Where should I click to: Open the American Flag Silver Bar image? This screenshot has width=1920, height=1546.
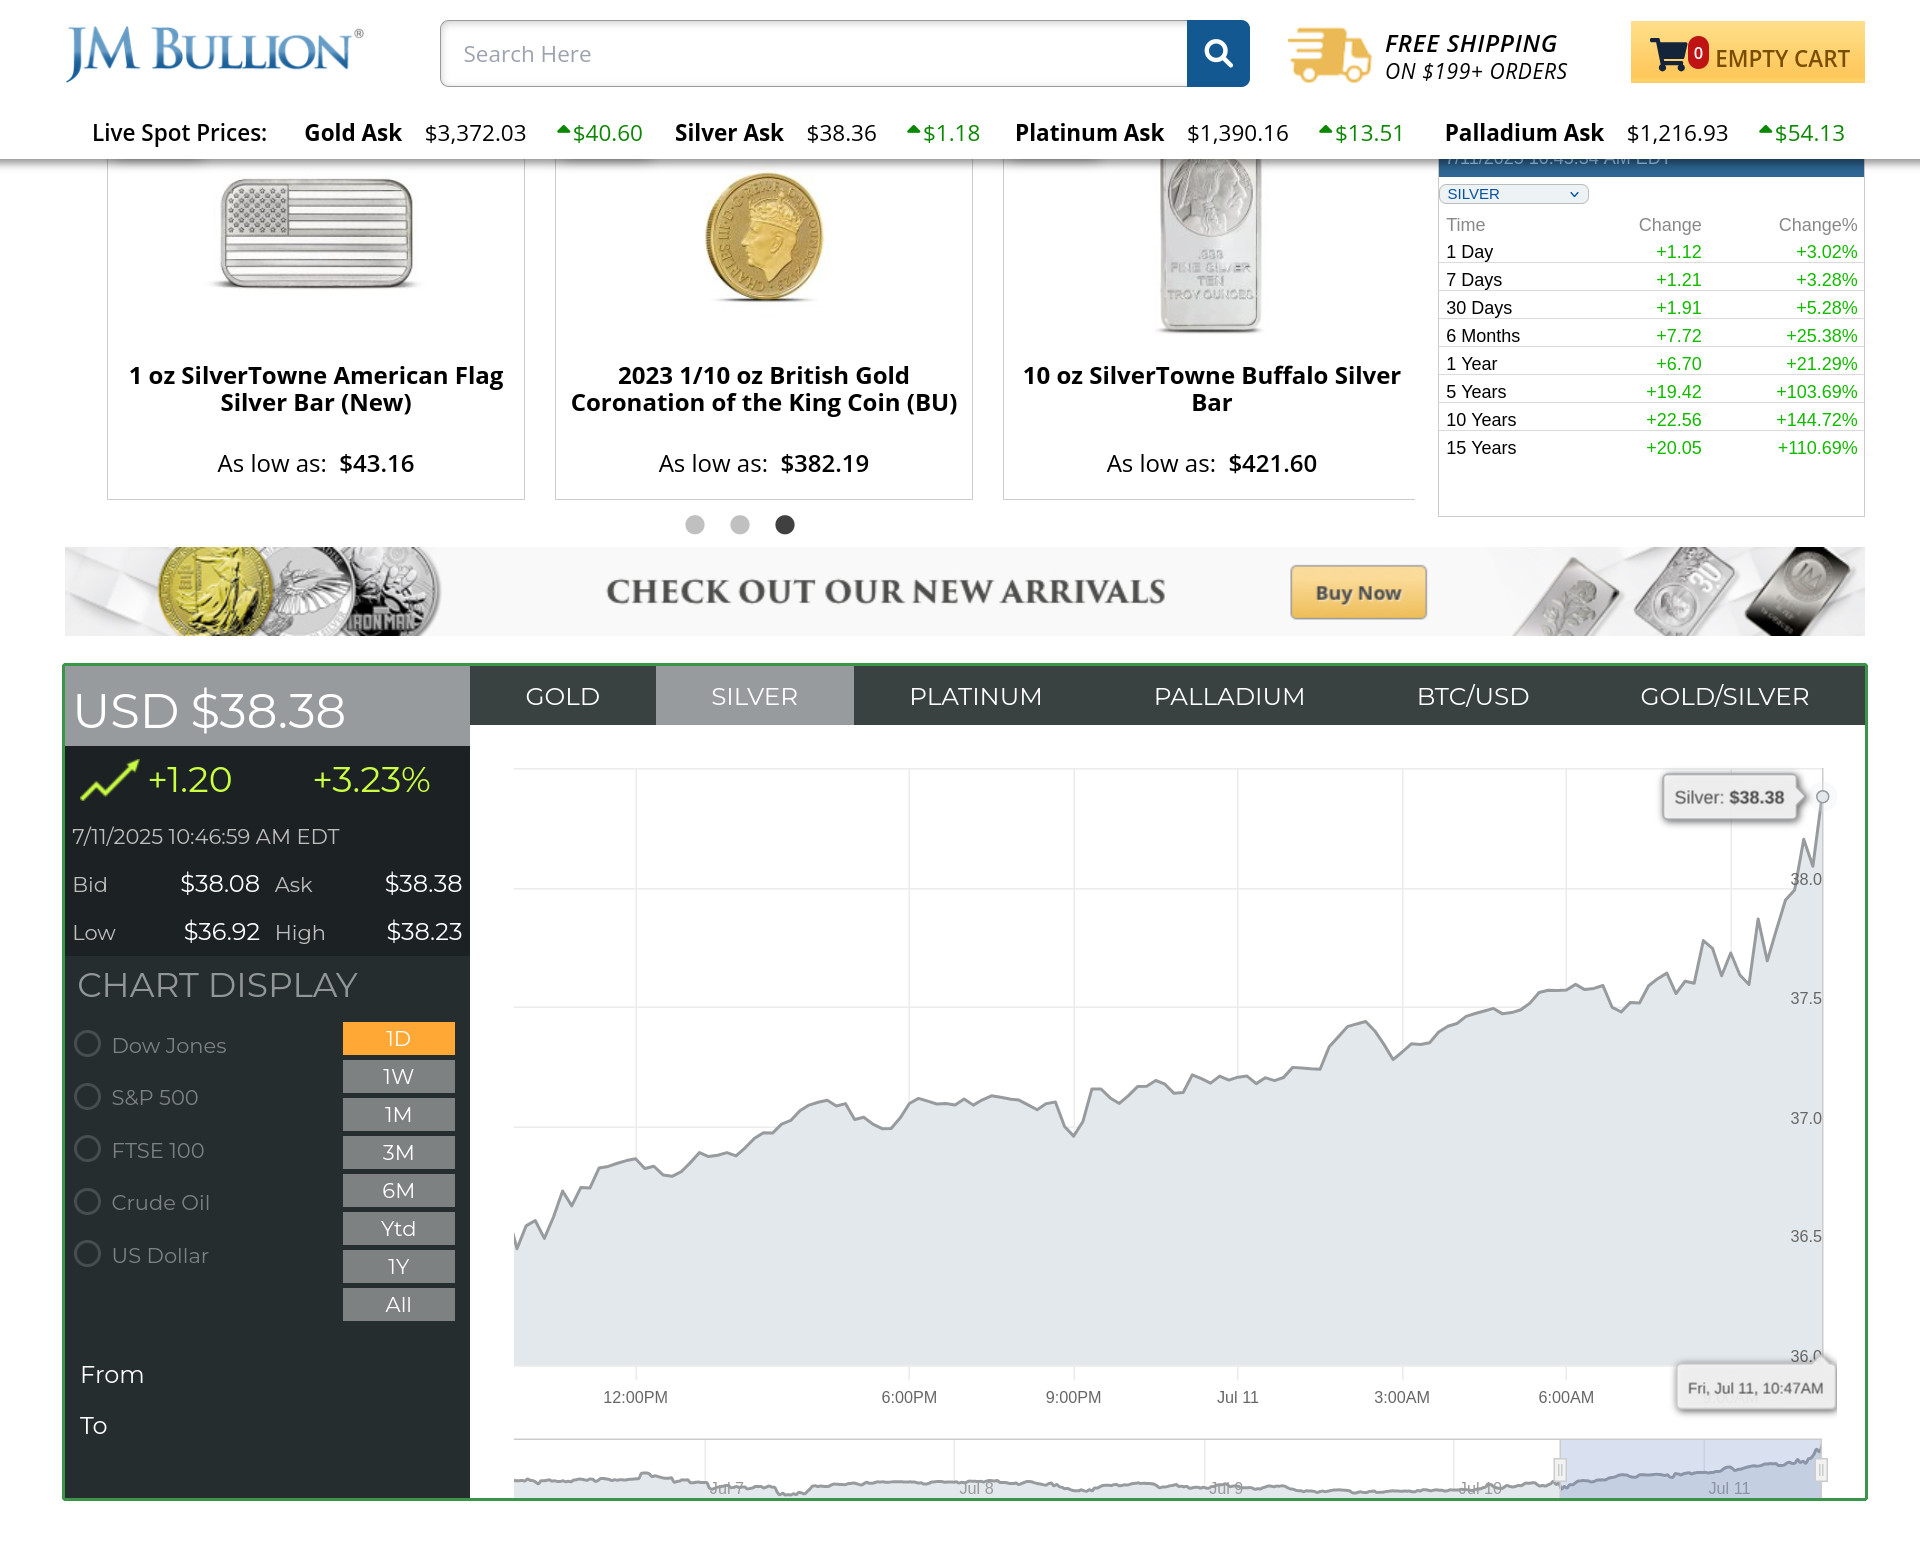click(316, 233)
